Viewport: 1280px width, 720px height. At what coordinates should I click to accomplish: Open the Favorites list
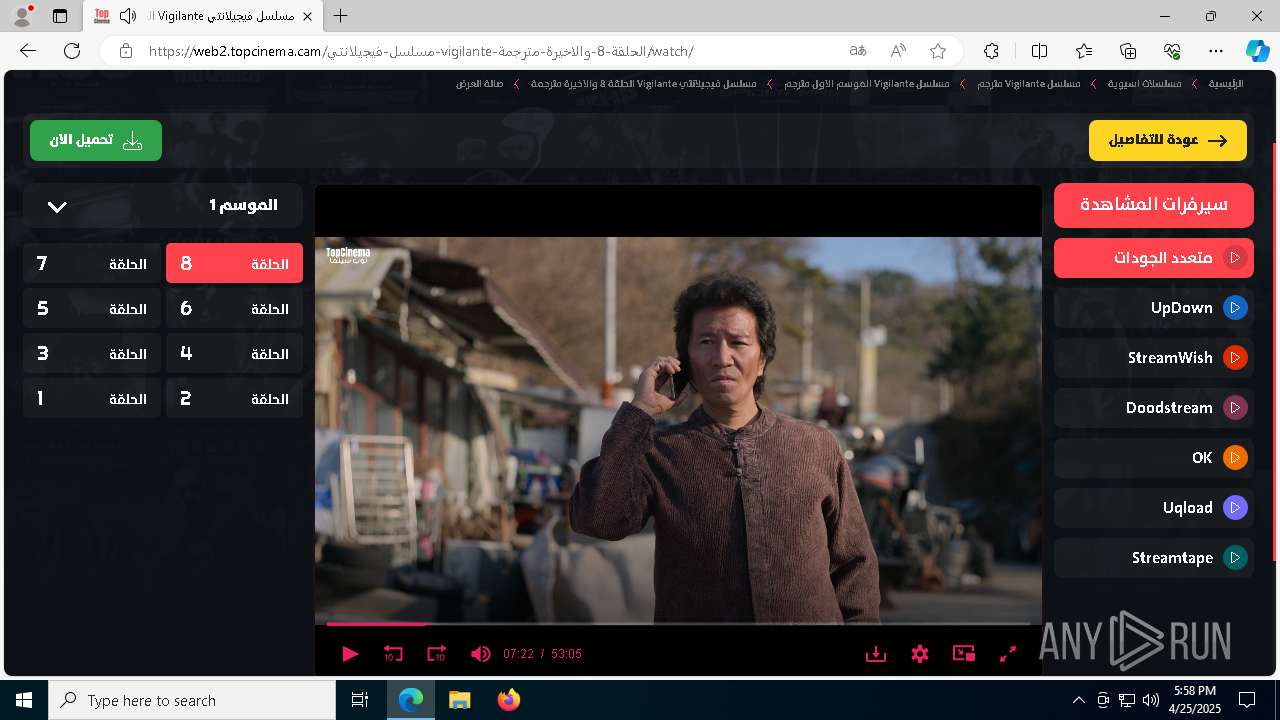point(1084,51)
